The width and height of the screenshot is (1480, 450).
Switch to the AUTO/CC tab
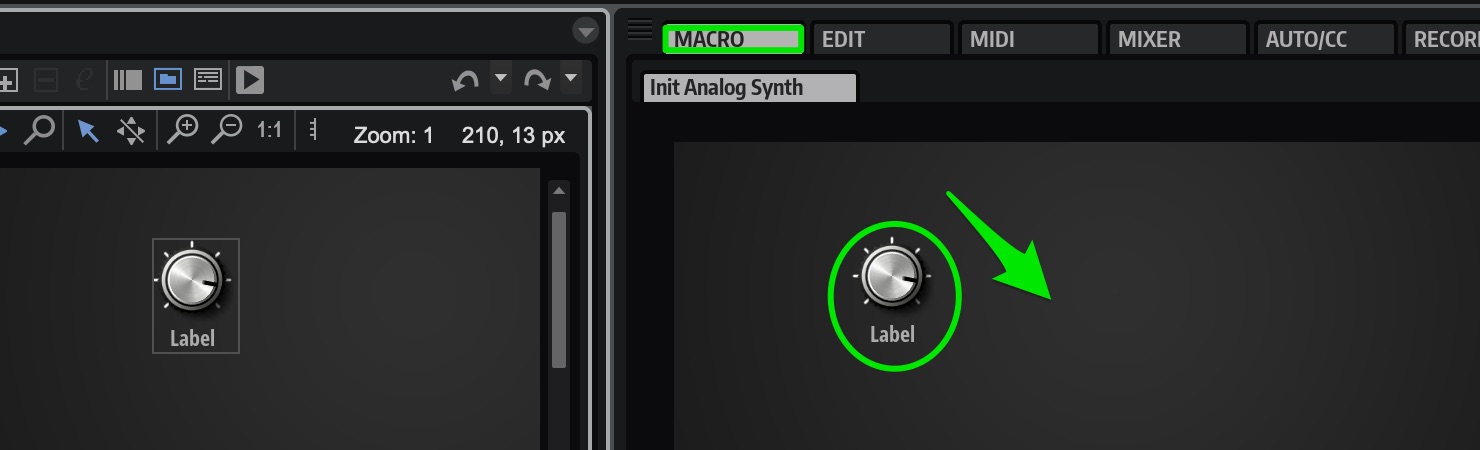click(1325, 40)
